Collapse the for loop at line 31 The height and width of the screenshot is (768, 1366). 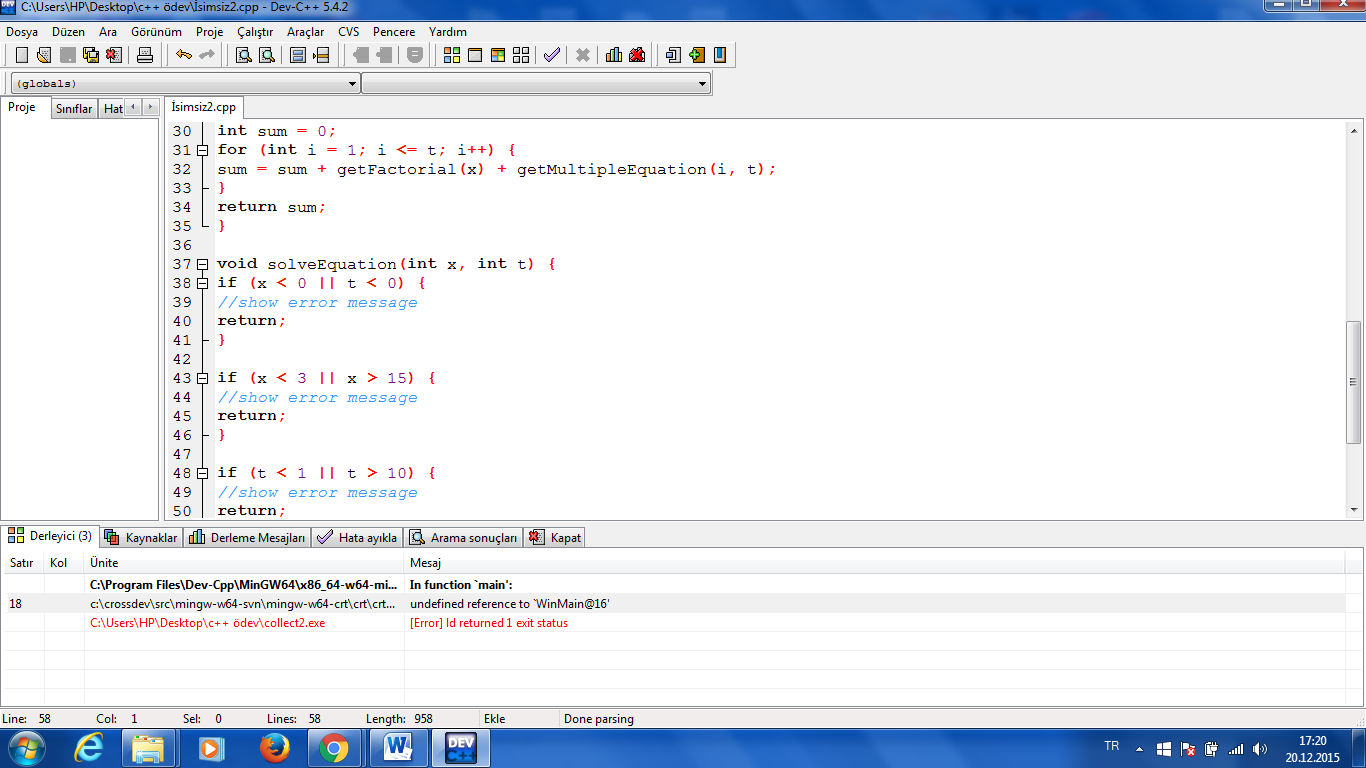pyautogui.click(x=203, y=151)
